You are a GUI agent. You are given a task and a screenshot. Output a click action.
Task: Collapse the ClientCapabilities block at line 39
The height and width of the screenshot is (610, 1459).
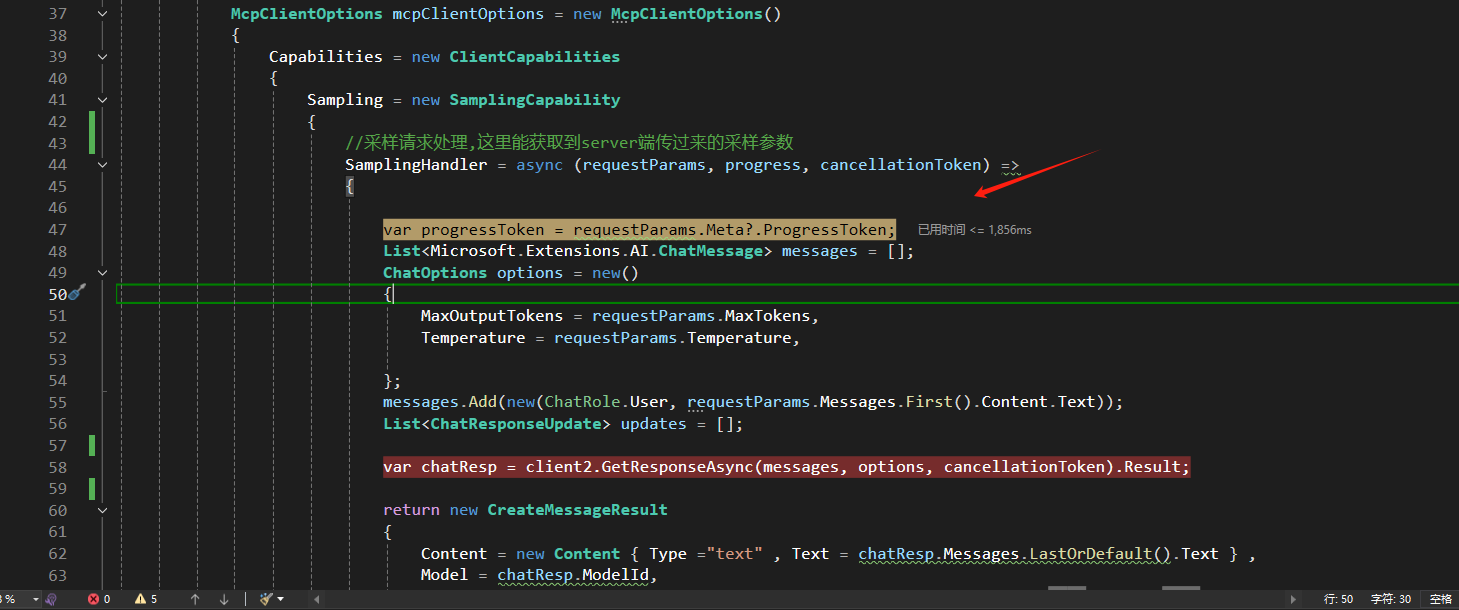point(102,56)
